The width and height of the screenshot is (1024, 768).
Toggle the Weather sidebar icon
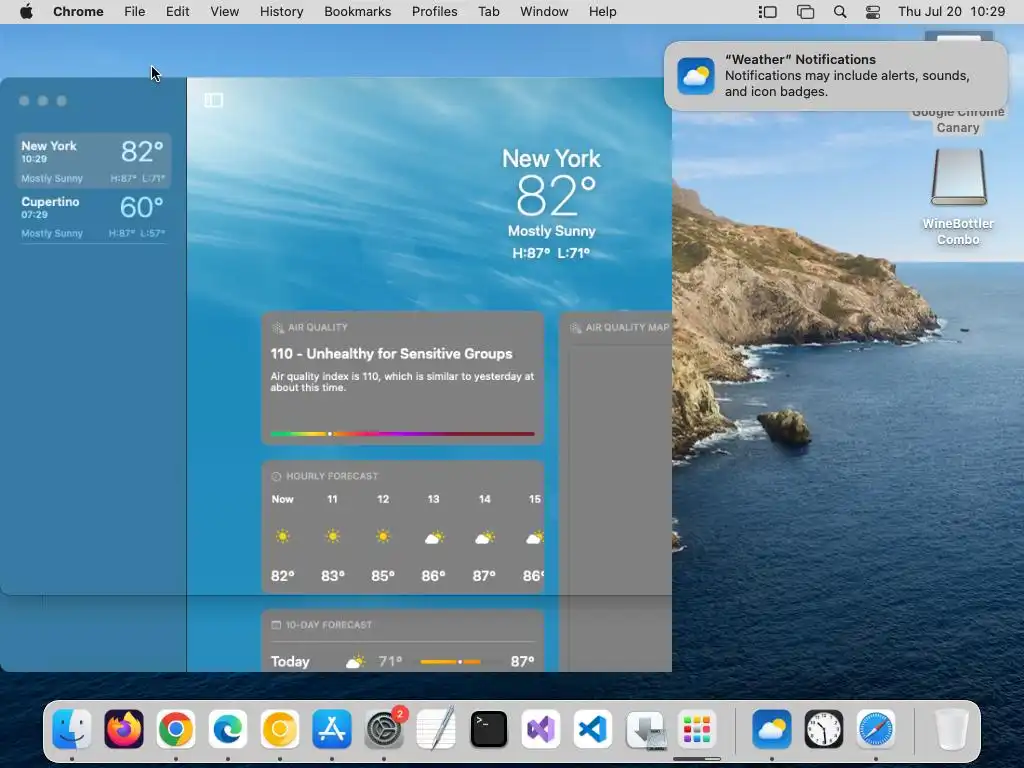tap(214, 100)
